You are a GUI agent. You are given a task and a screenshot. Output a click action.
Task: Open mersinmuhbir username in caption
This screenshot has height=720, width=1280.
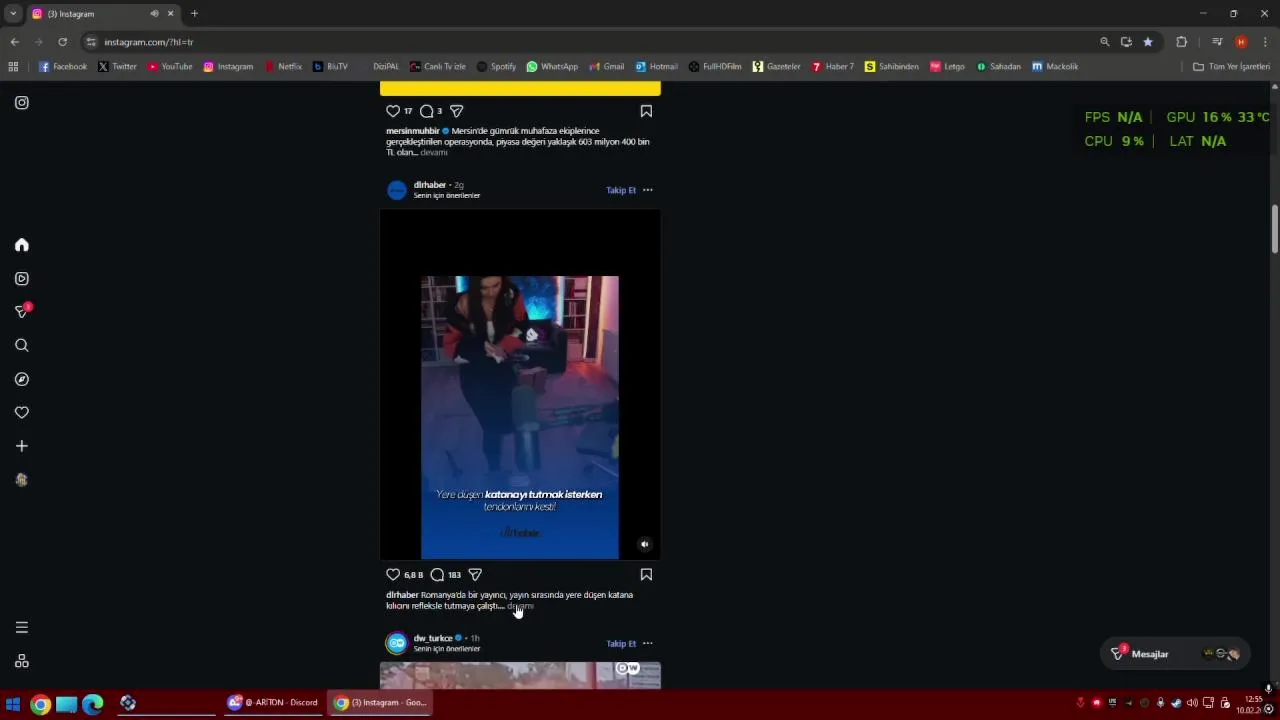(x=412, y=131)
